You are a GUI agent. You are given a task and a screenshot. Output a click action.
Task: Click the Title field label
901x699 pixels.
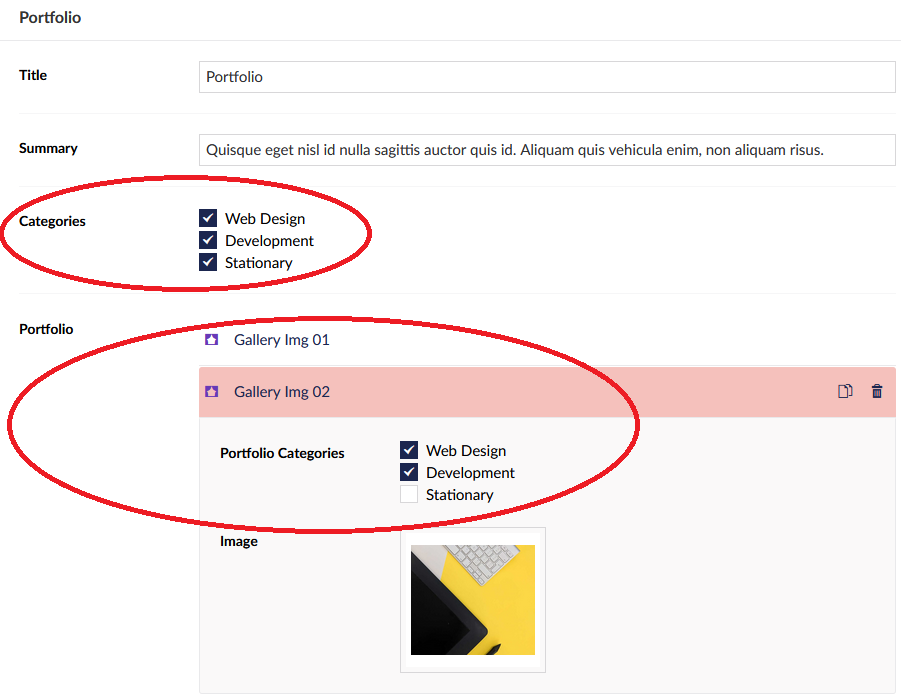tap(33, 75)
